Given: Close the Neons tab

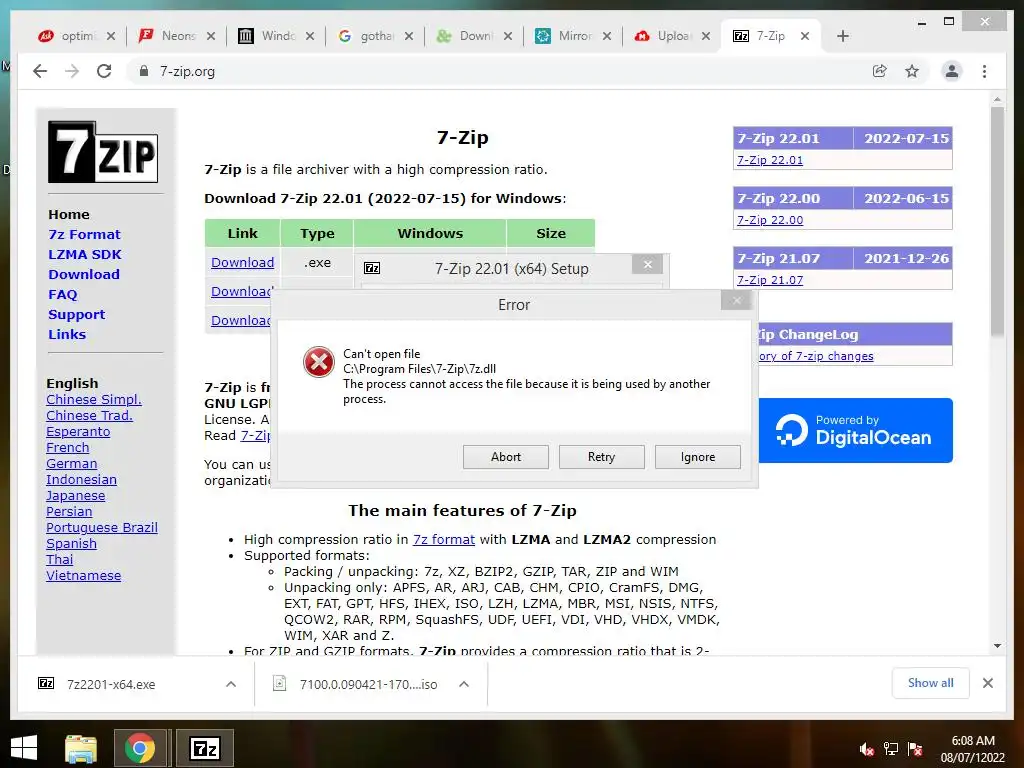Looking at the screenshot, I should click(210, 36).
